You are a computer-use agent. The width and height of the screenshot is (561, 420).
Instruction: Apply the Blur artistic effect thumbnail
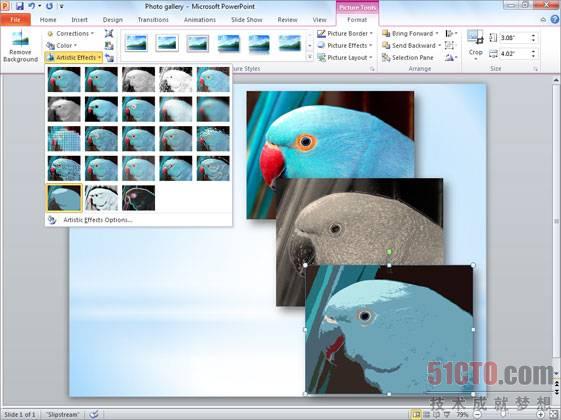click(213, 109)
